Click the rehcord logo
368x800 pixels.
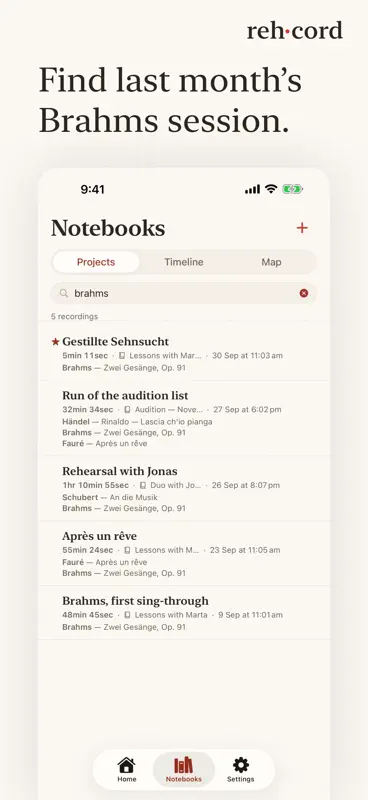tap(295, 31)
